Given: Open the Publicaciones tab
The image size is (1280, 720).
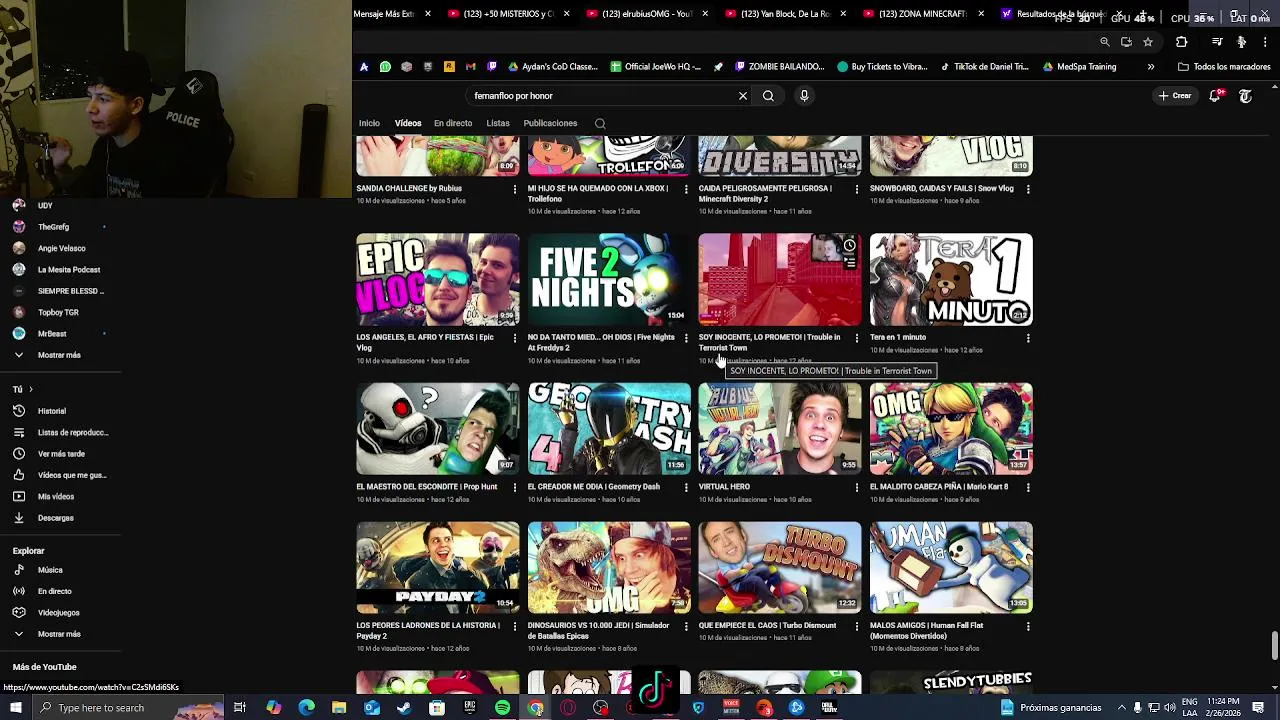Looking at the screenshot, I should (550, 123).
